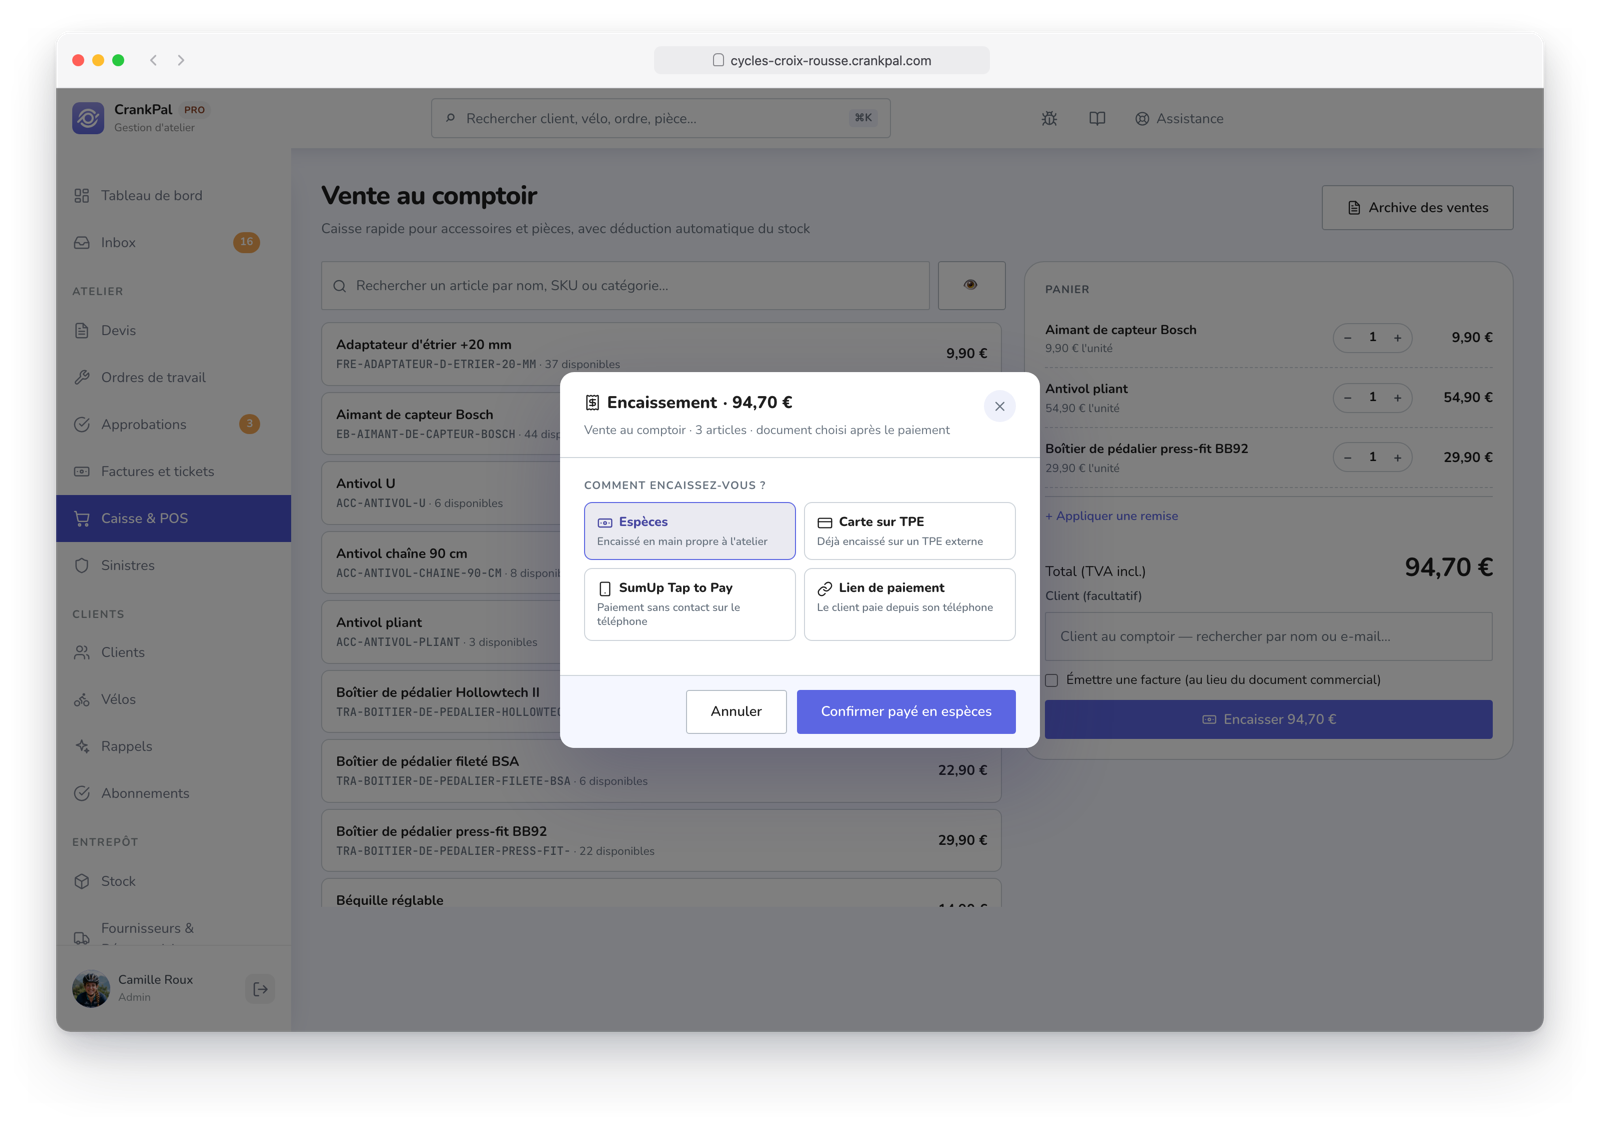The height and width of the screenshot is (1131, 1600).
Task: Go to Devis section
Action: coord(173,330)
